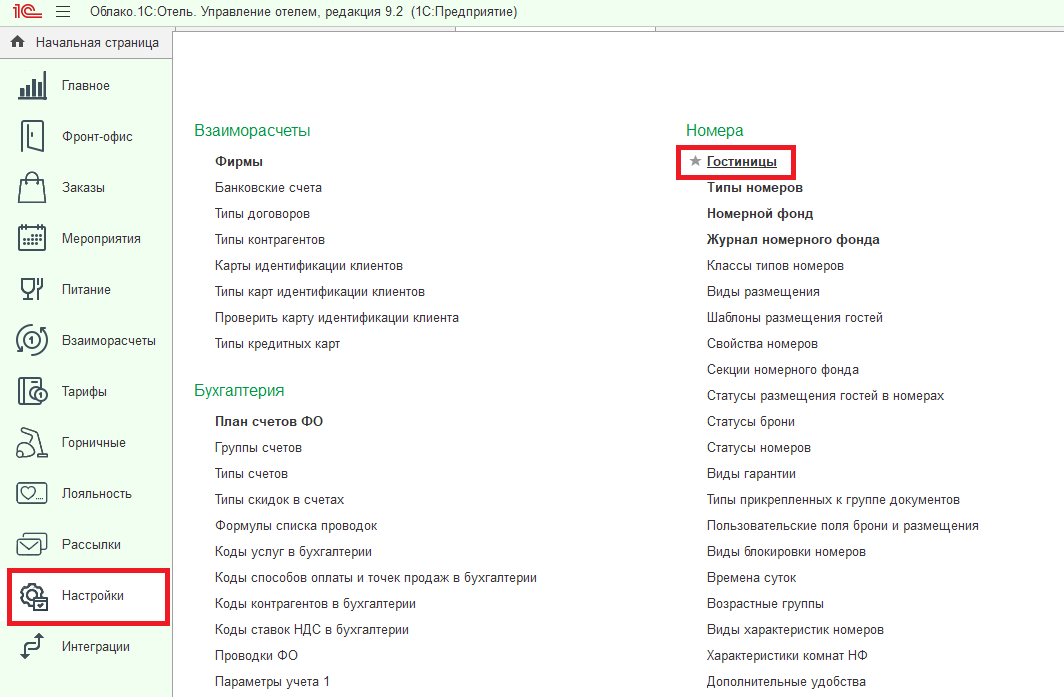
Task: Open Гостиницы link
Action: click(742, 162)
